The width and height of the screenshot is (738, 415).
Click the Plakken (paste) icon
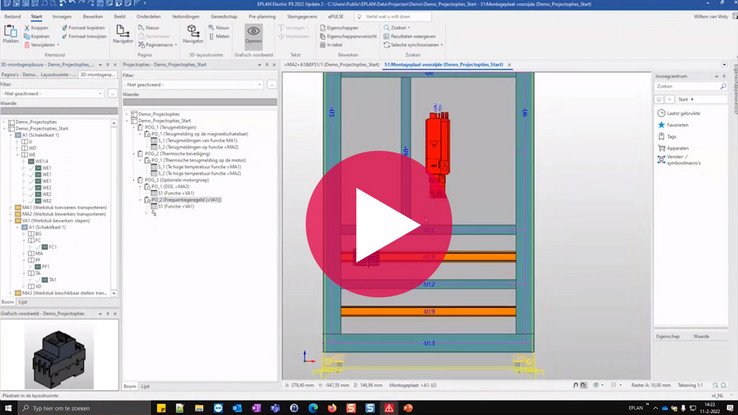[x=10, y=34]
